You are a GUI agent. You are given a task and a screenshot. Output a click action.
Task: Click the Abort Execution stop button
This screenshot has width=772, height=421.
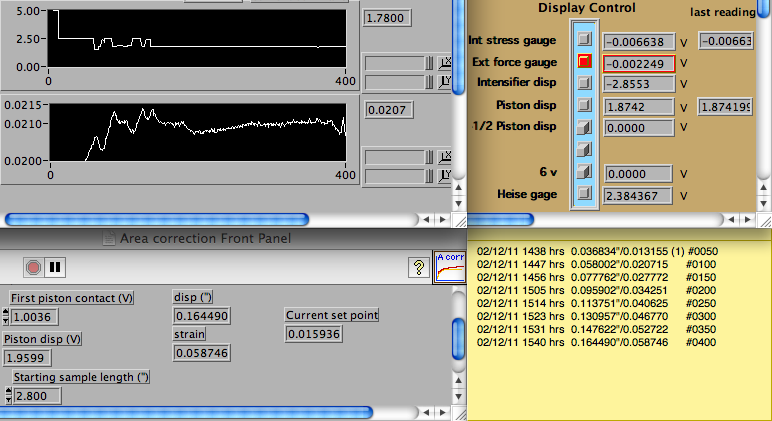(x=34, y=267)
